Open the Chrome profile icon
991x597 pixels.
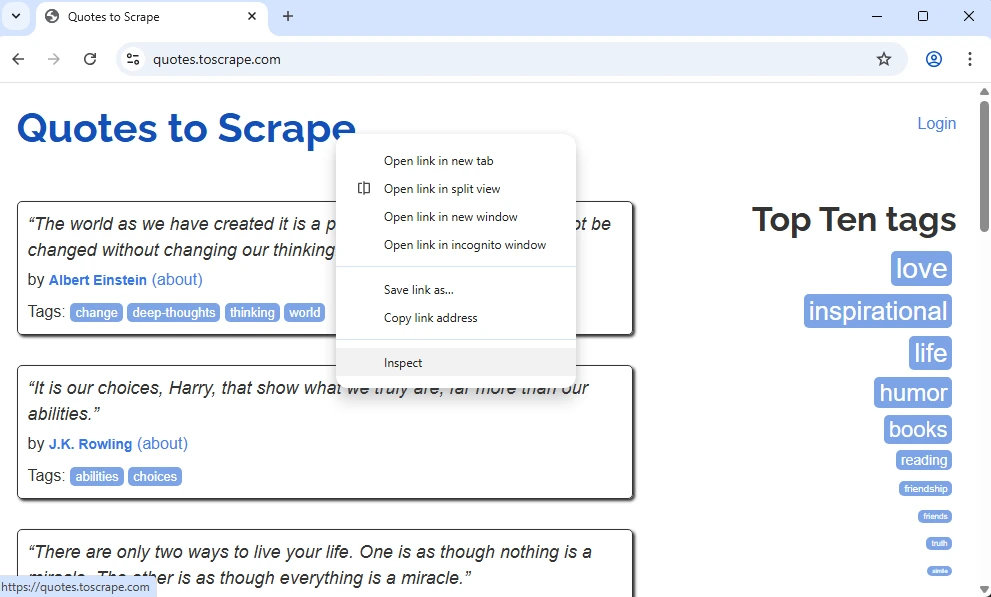pos(934,59)
